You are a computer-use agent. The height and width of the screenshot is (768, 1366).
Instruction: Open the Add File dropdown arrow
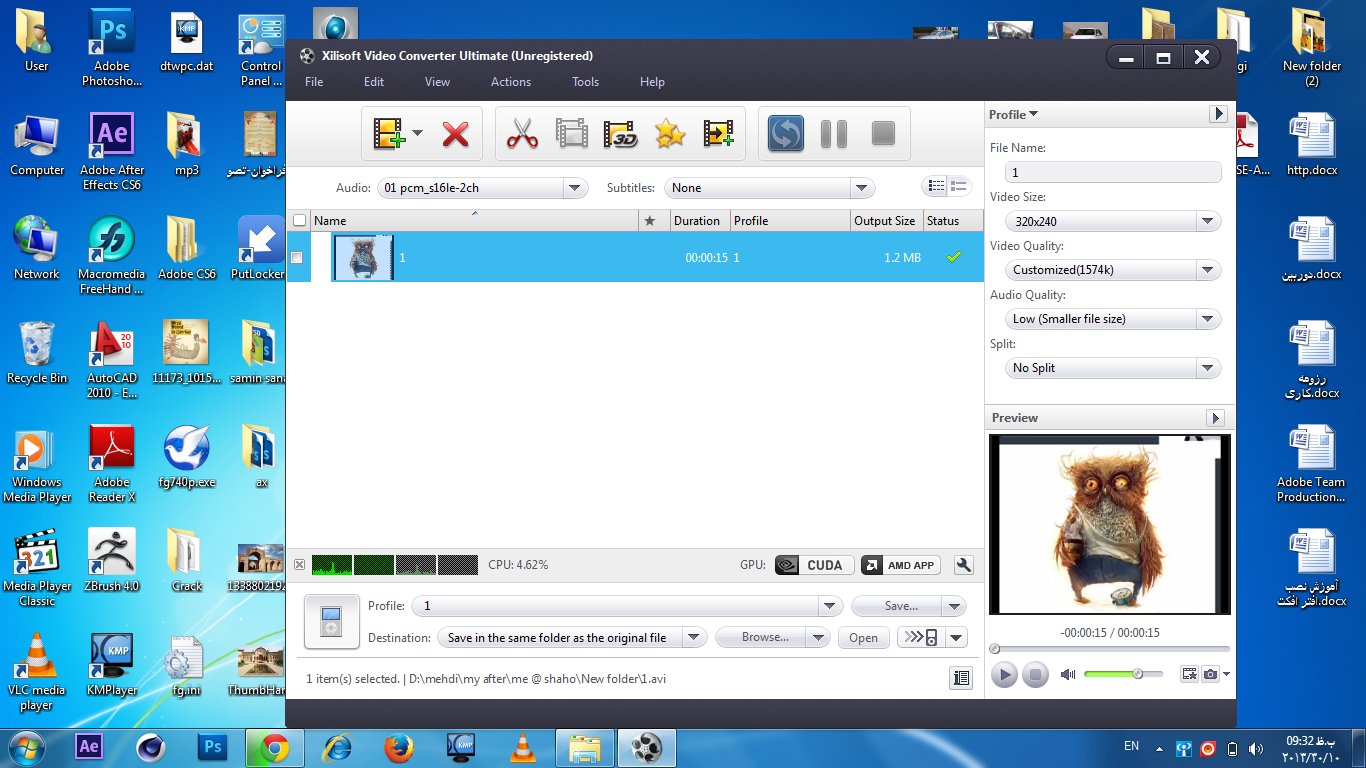[x=417, y=133]
